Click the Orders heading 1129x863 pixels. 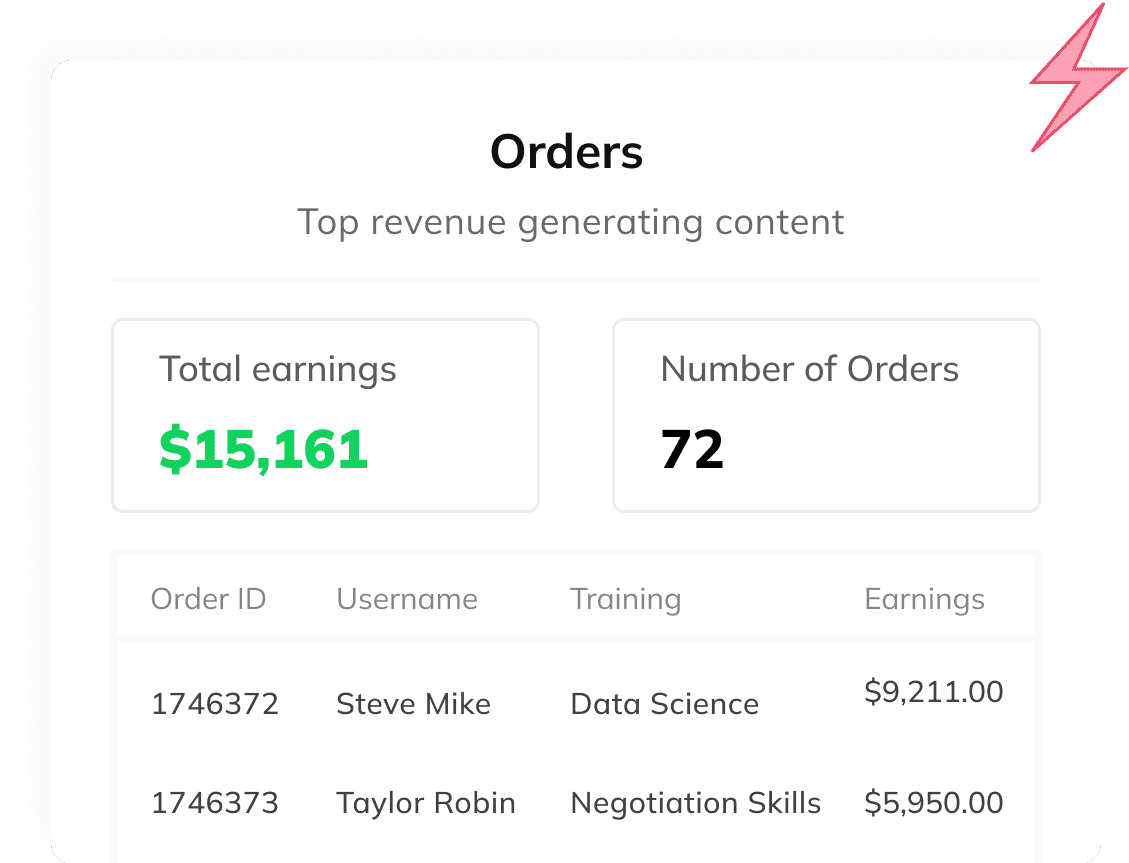[566, 152]
